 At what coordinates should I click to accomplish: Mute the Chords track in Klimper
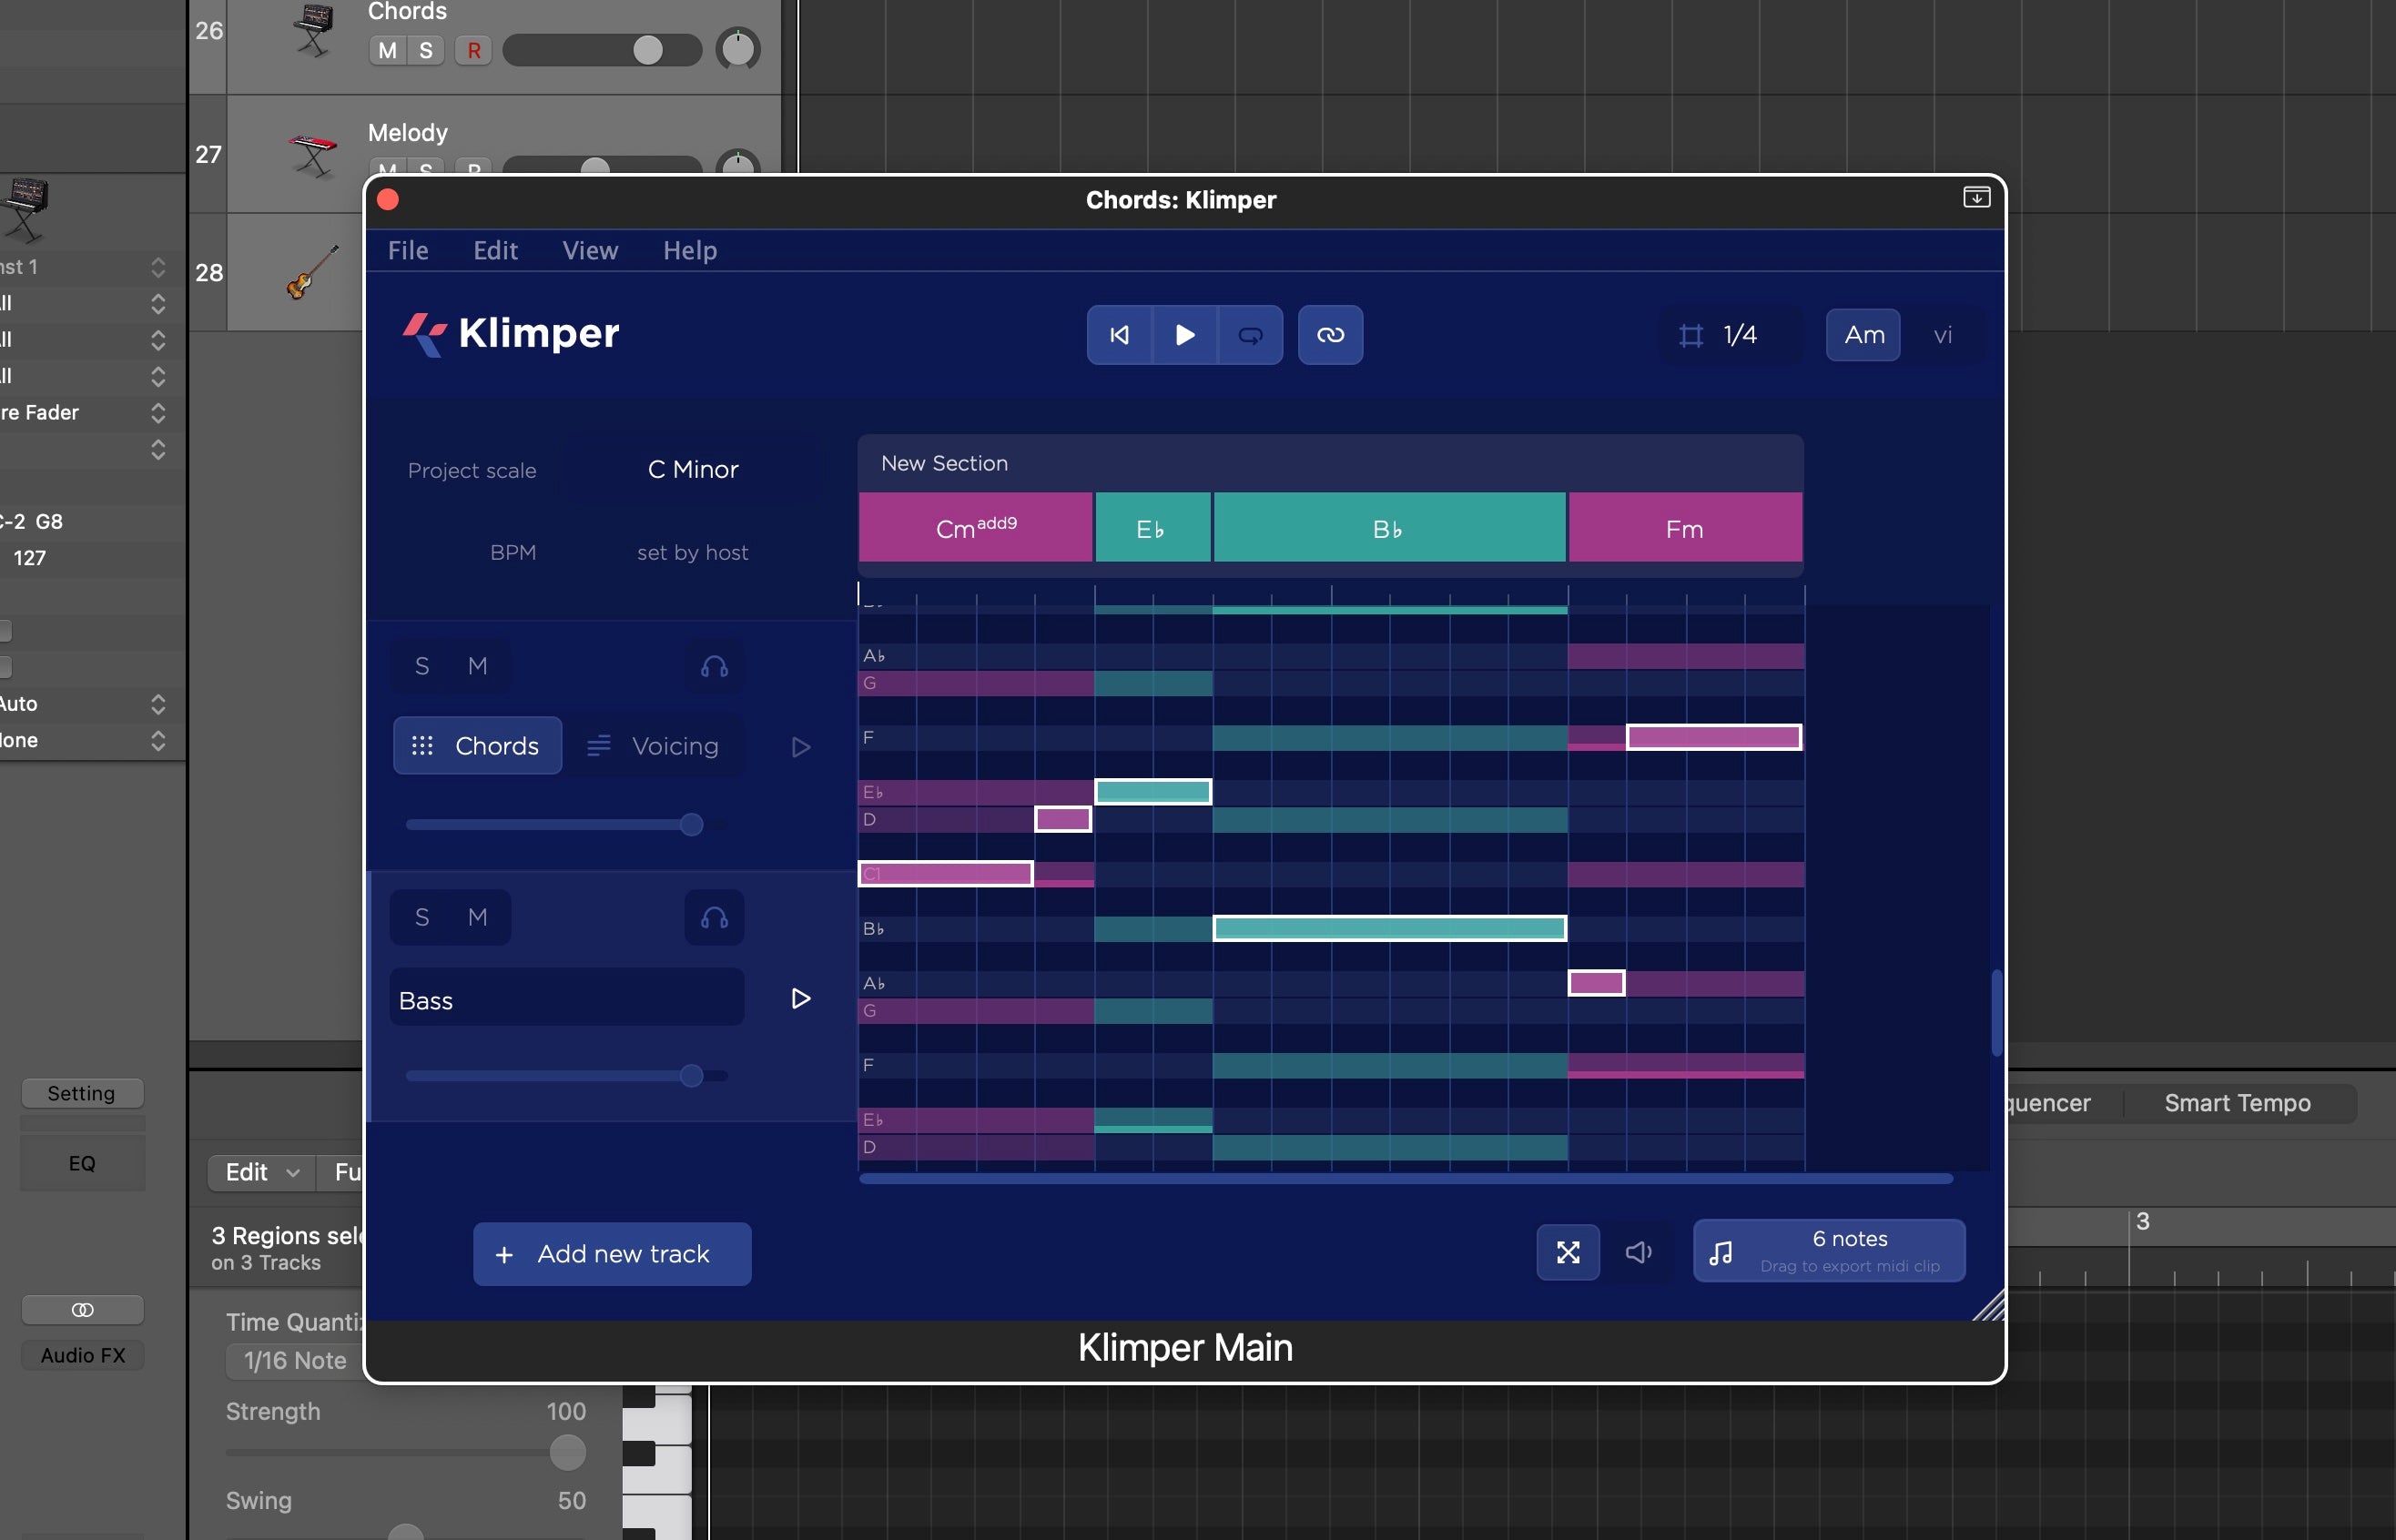[x=477, y=665]
